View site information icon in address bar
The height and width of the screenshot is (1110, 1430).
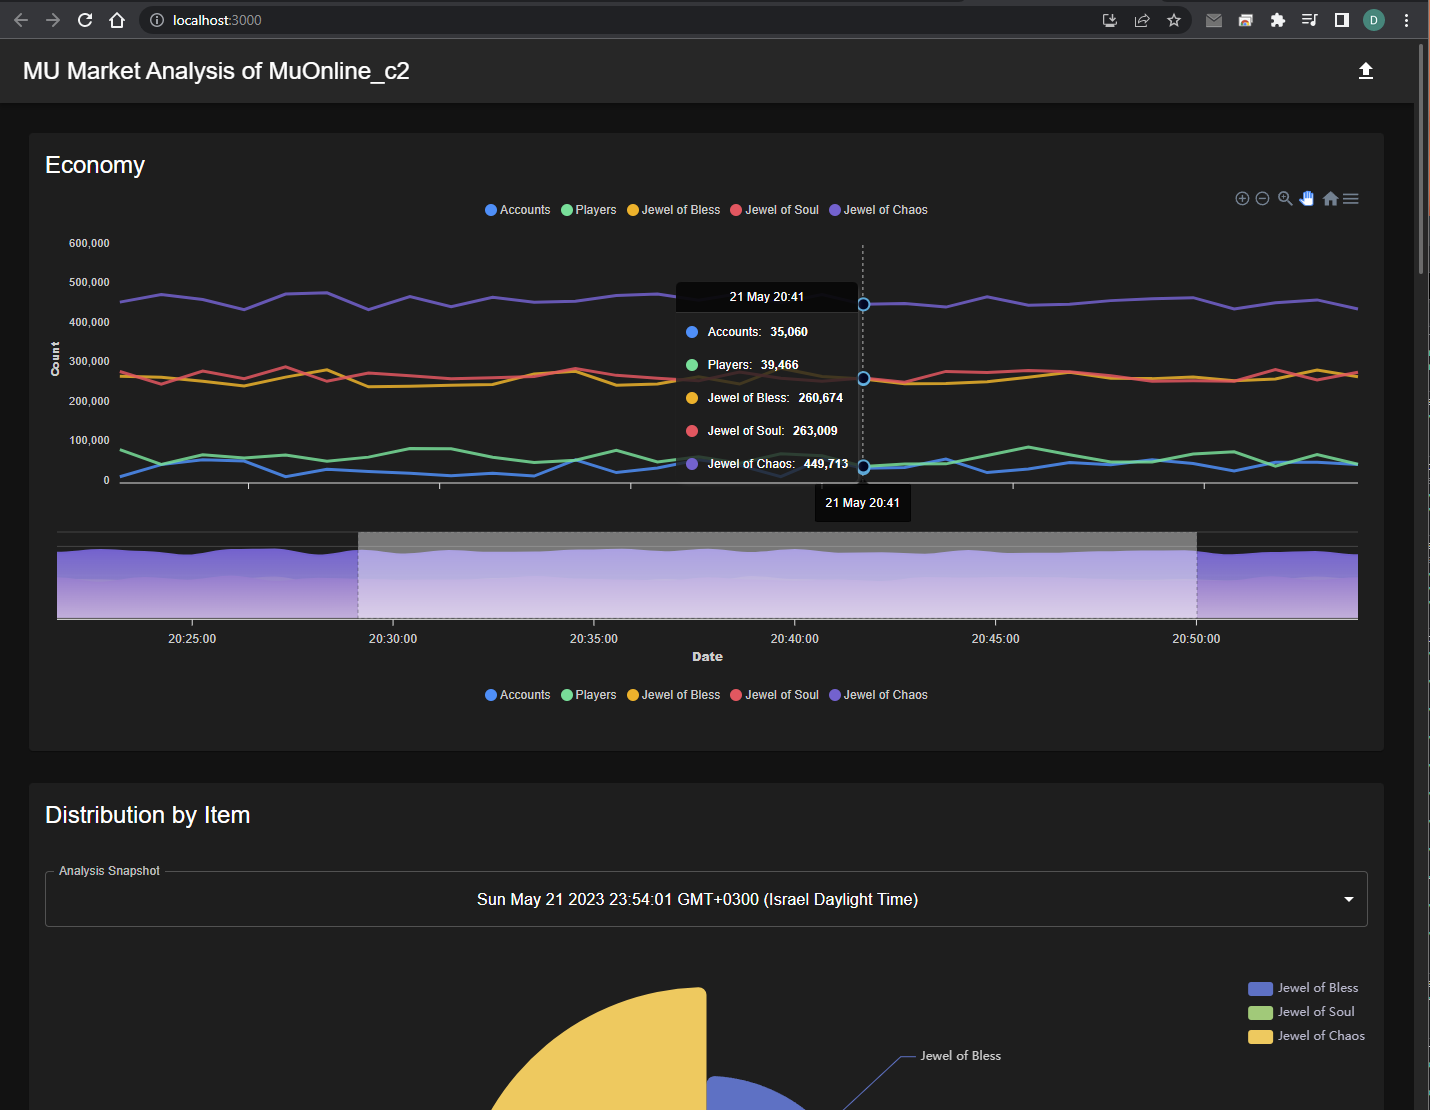click(x=157, y=20)
